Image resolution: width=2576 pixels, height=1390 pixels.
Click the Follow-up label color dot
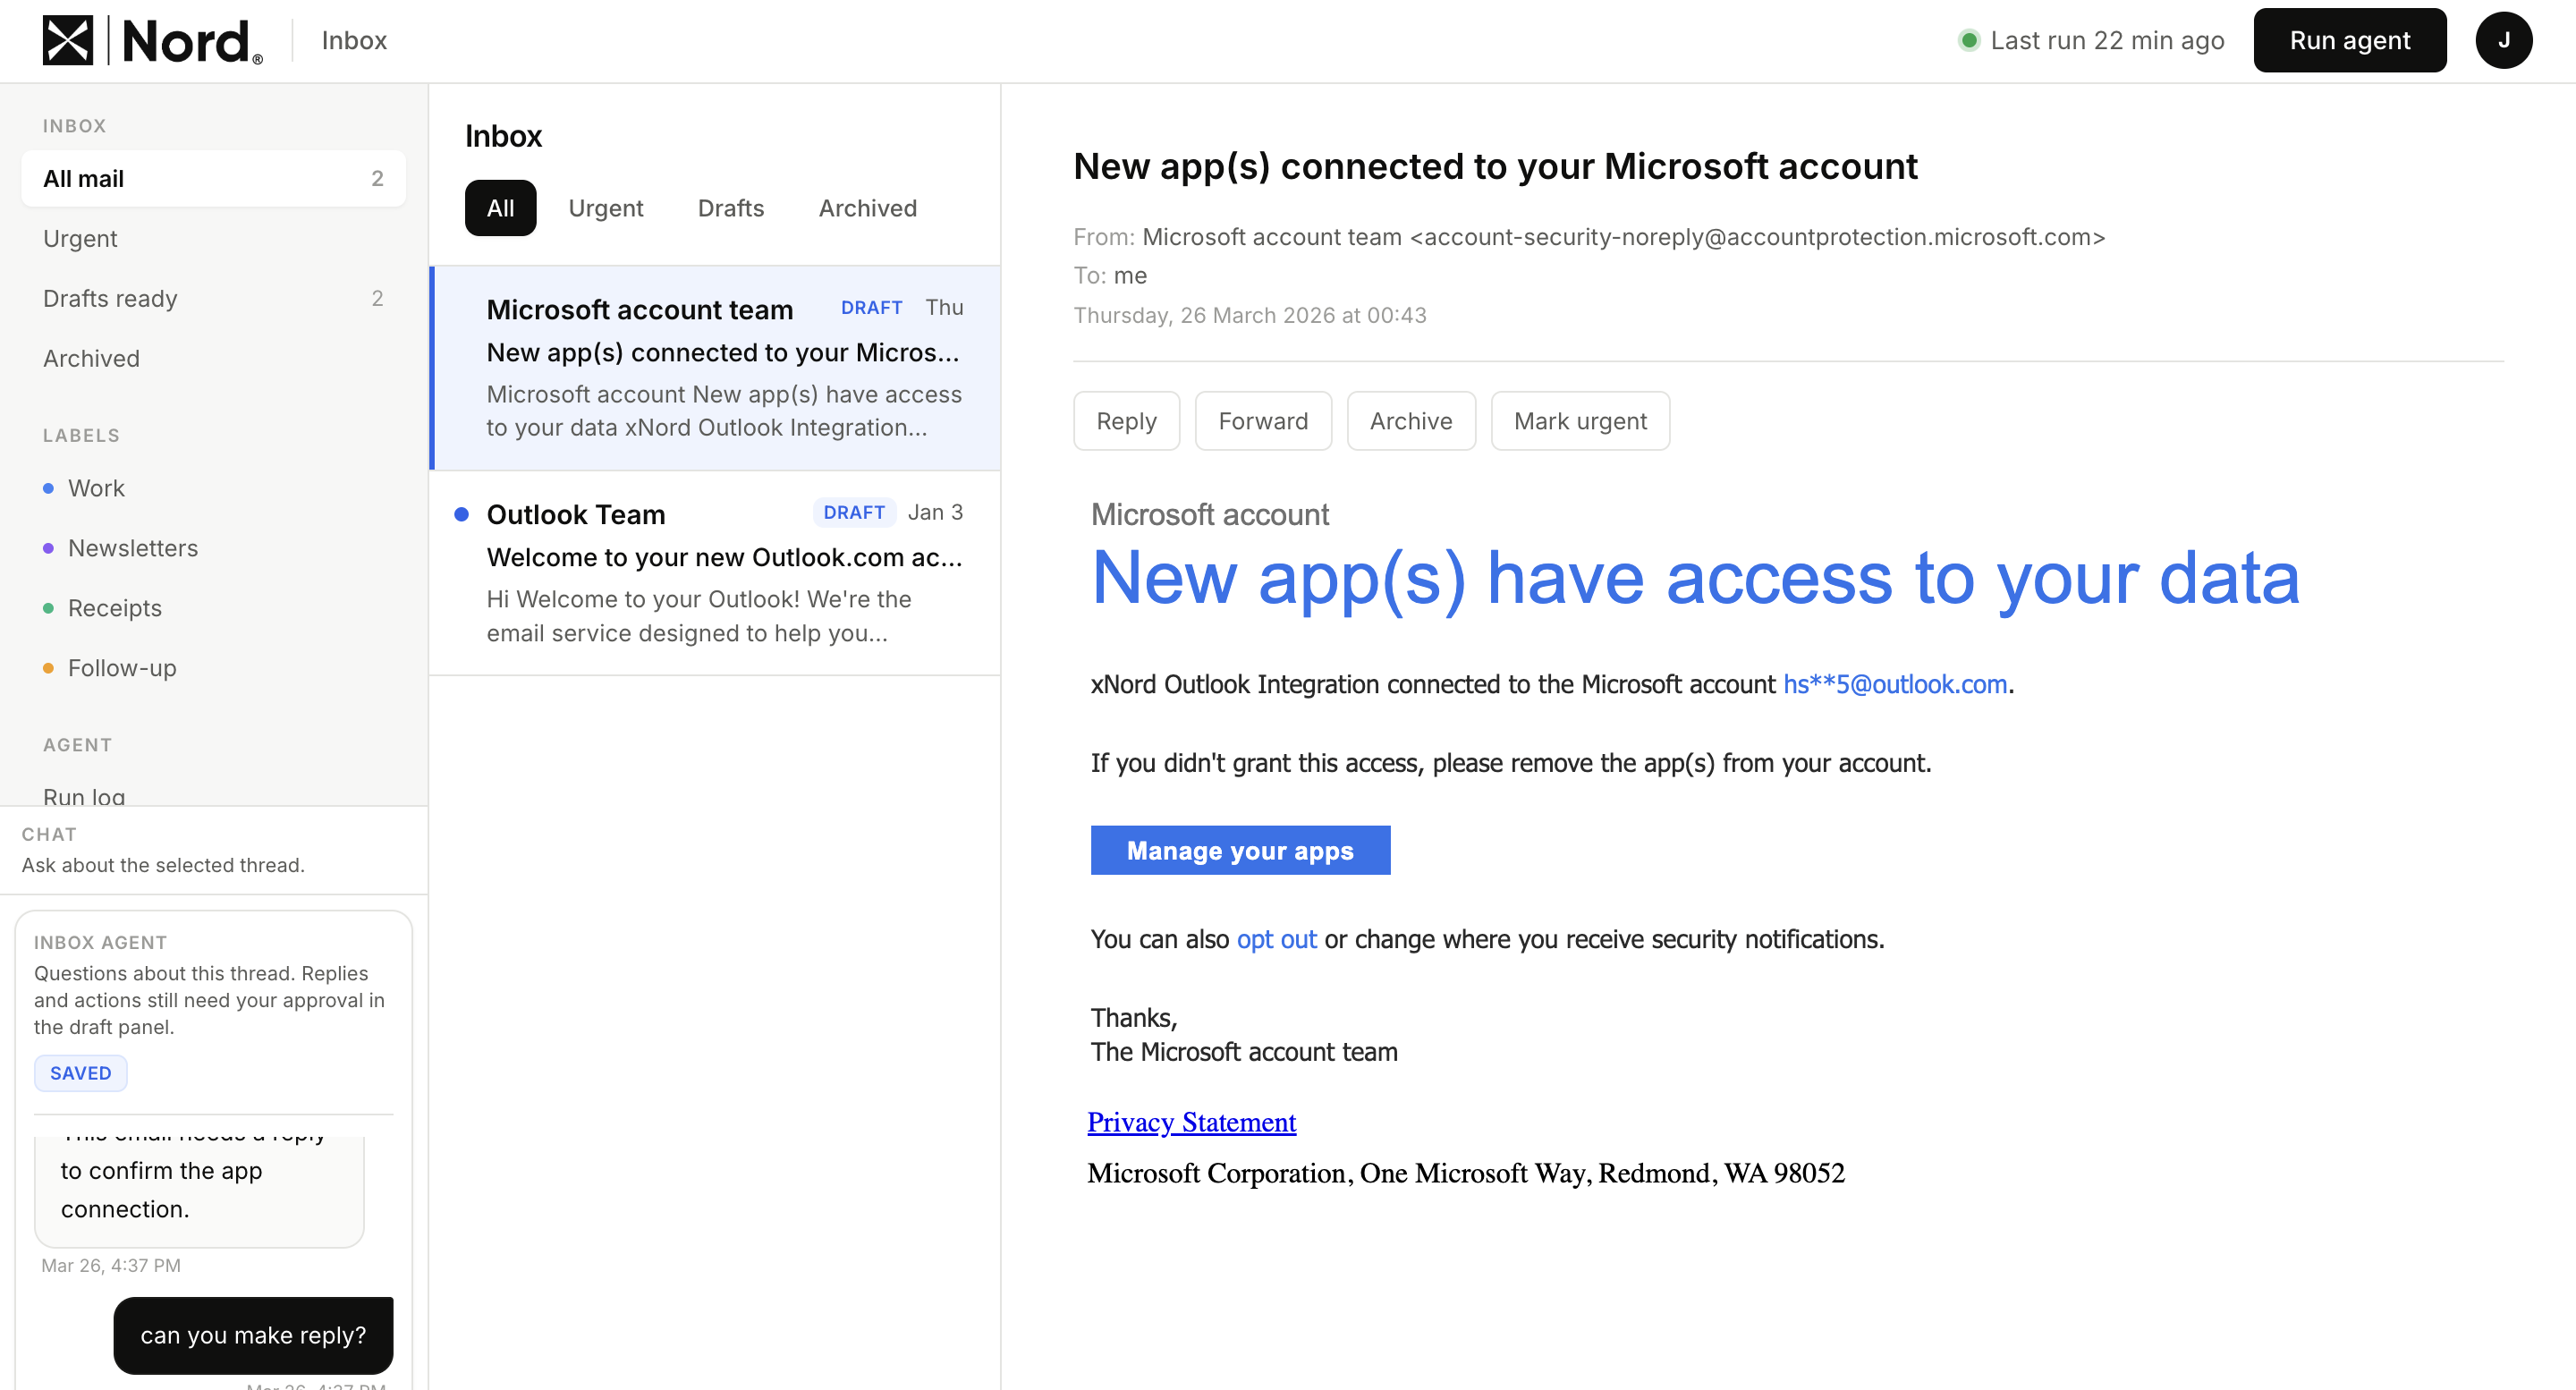point(48,668)
